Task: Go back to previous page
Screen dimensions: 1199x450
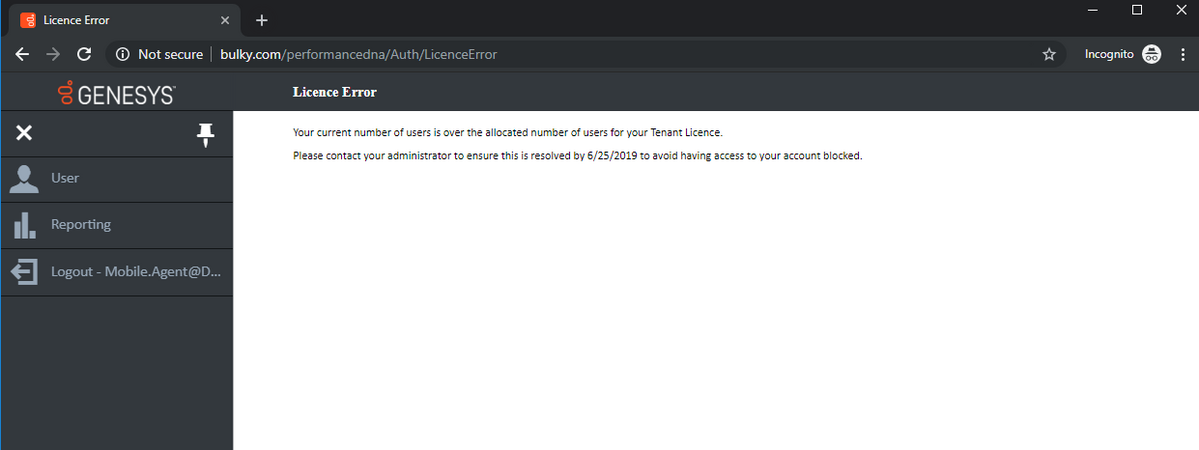Action: (23, 54)
